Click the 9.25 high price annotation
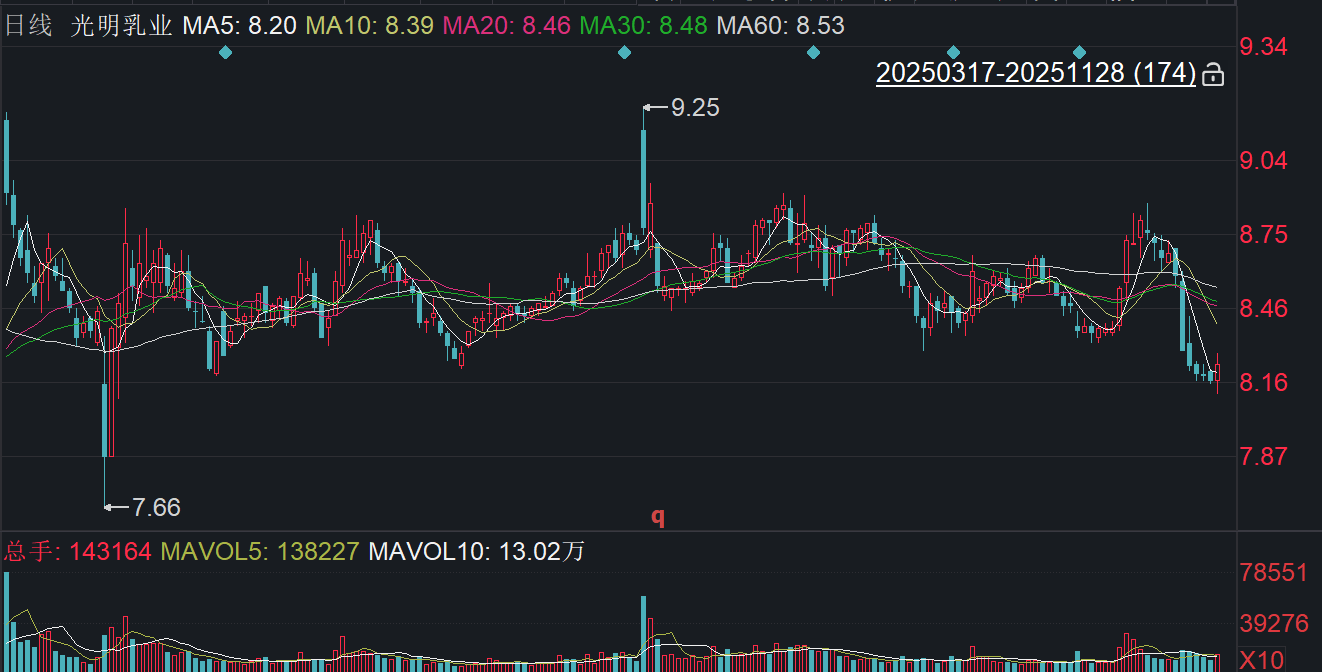 coord(694,108)
